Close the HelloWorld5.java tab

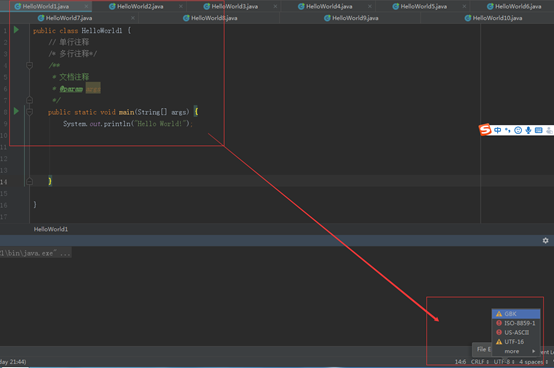tap(464, 6)
